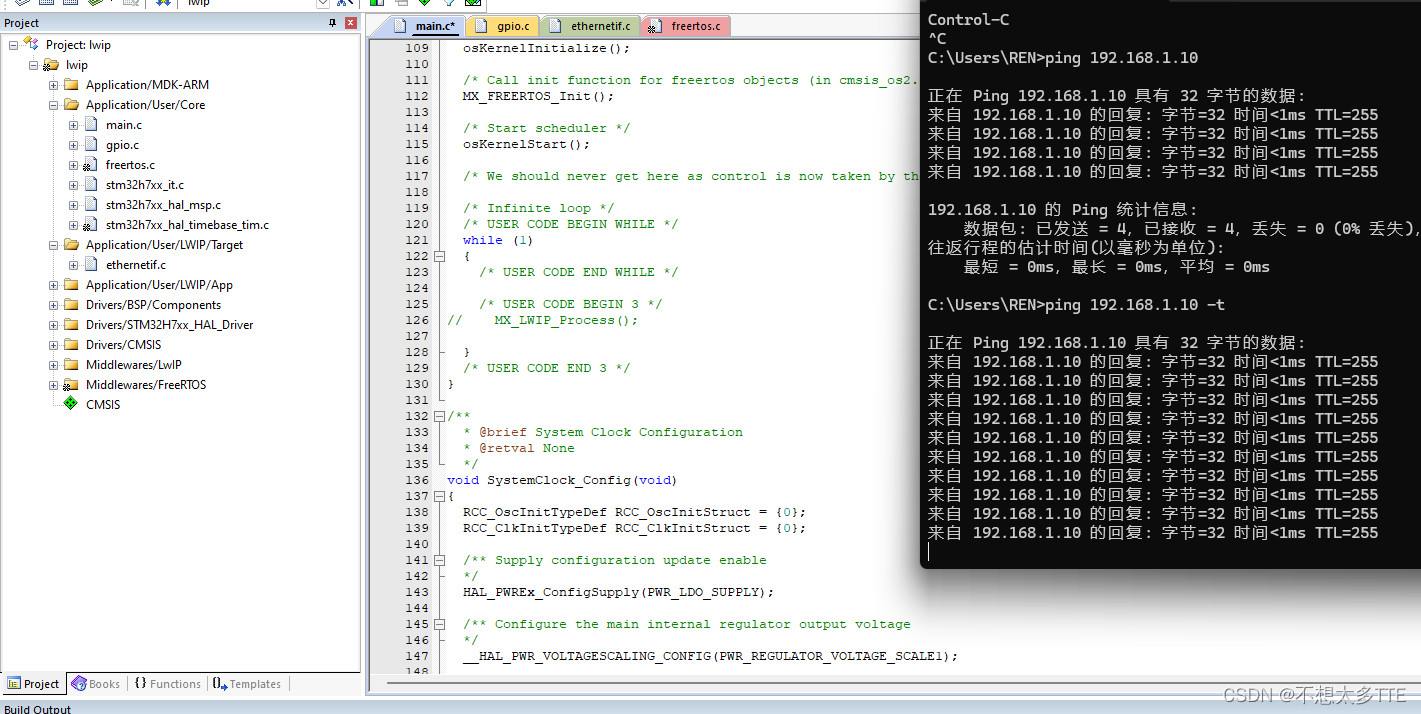Collapse the SystemClock_Config code fold
The width and height of the screenshot is (1421, 714).
[438, 495]
